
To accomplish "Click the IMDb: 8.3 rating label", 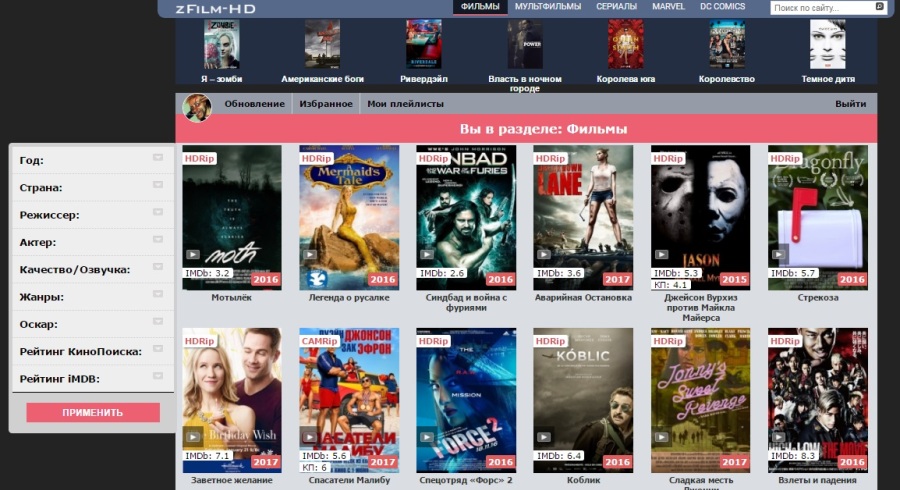I will click(793, 456).
